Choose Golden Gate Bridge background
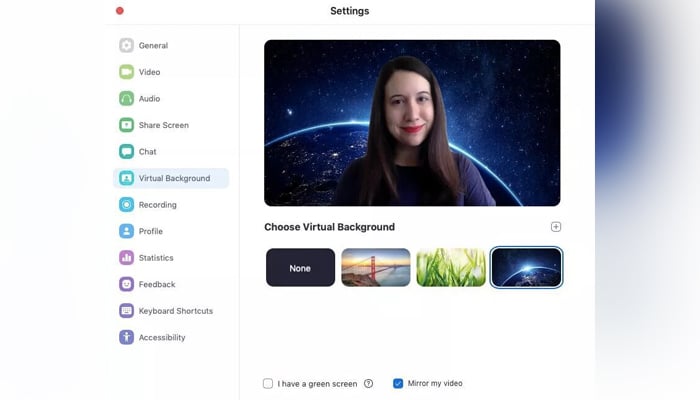 [375, 267]
